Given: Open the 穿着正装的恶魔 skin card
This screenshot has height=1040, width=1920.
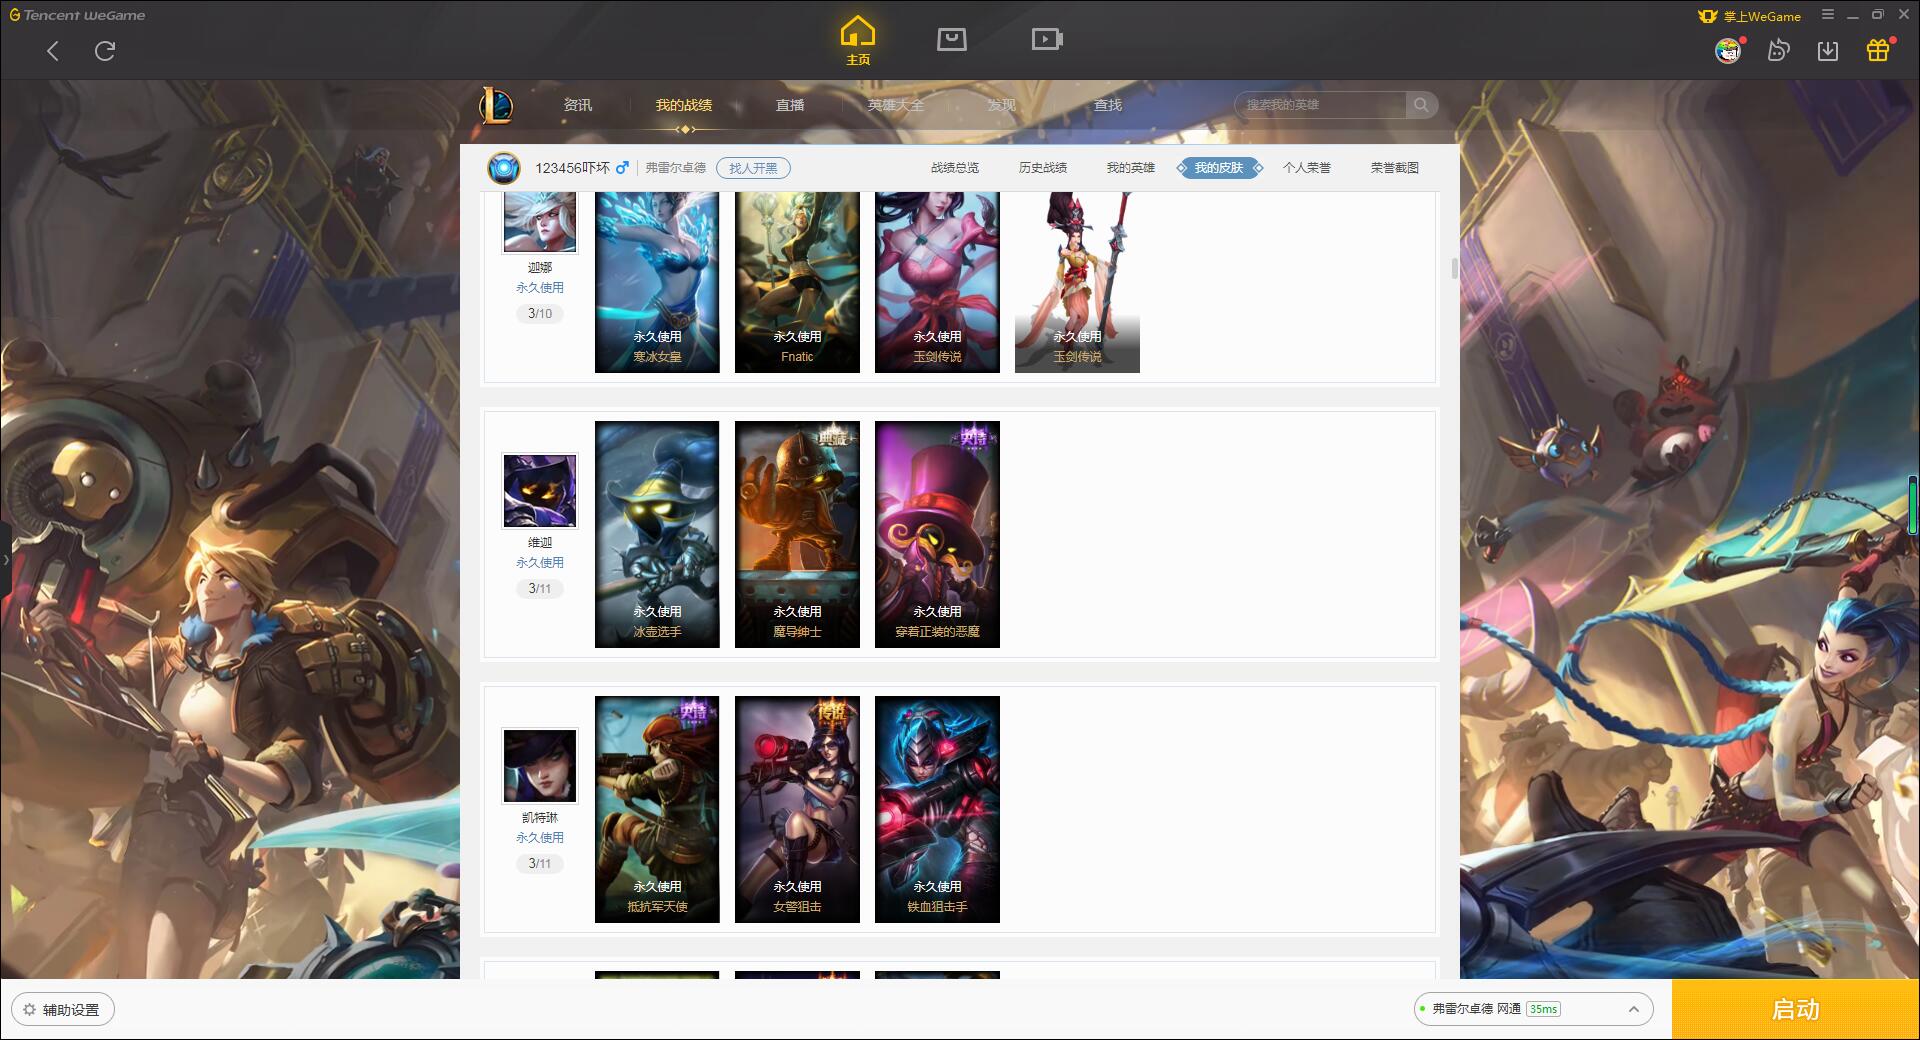Looking at the screenshot, I should pos(937,534).
